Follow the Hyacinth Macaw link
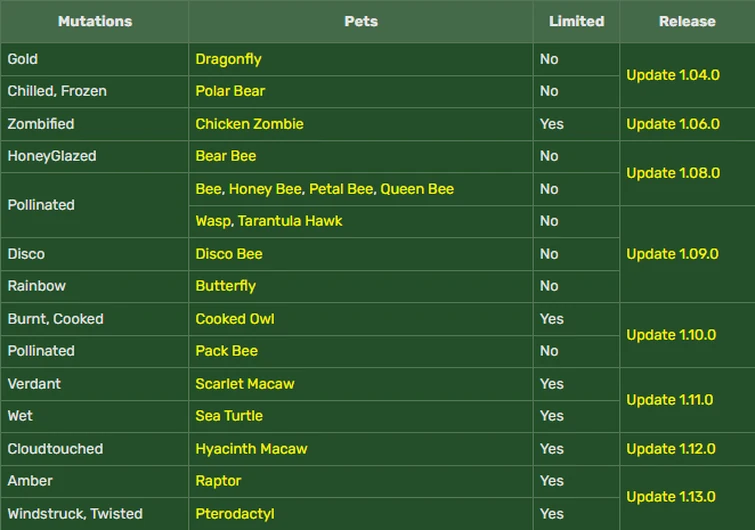 click(x=251, y=449)
